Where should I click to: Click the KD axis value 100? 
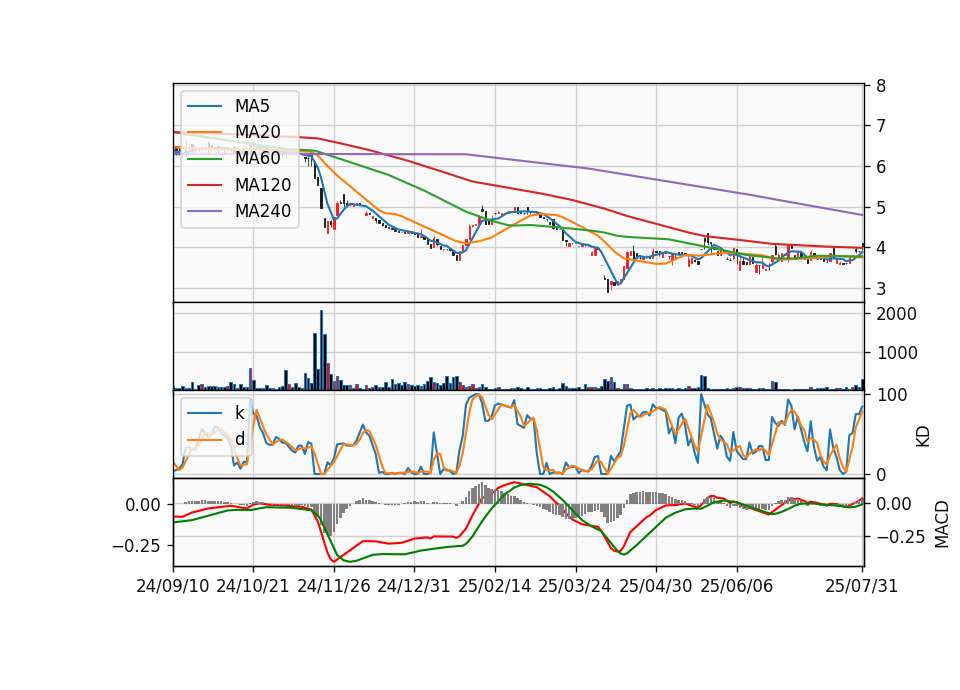[892, 395]
